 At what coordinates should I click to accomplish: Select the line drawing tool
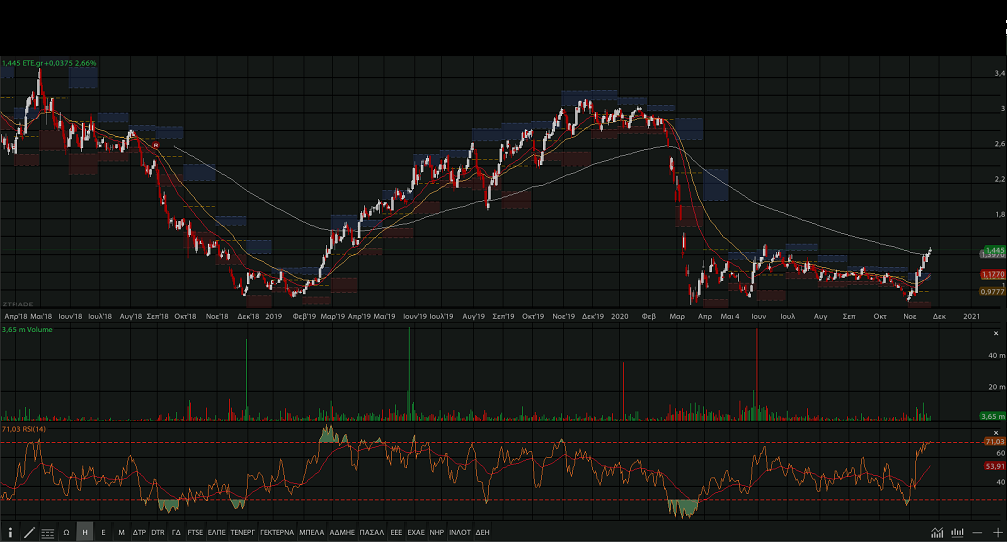(x=29, y=532)
